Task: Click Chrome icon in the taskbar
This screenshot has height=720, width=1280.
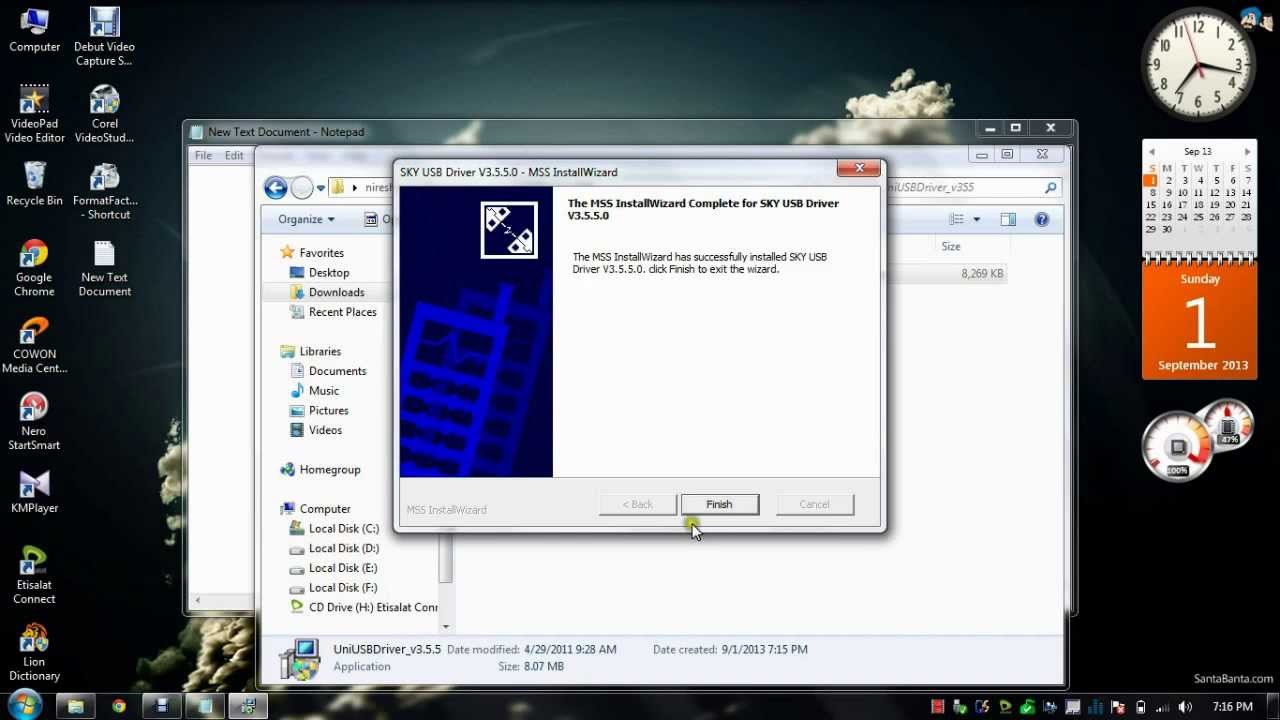Action: 119,706
